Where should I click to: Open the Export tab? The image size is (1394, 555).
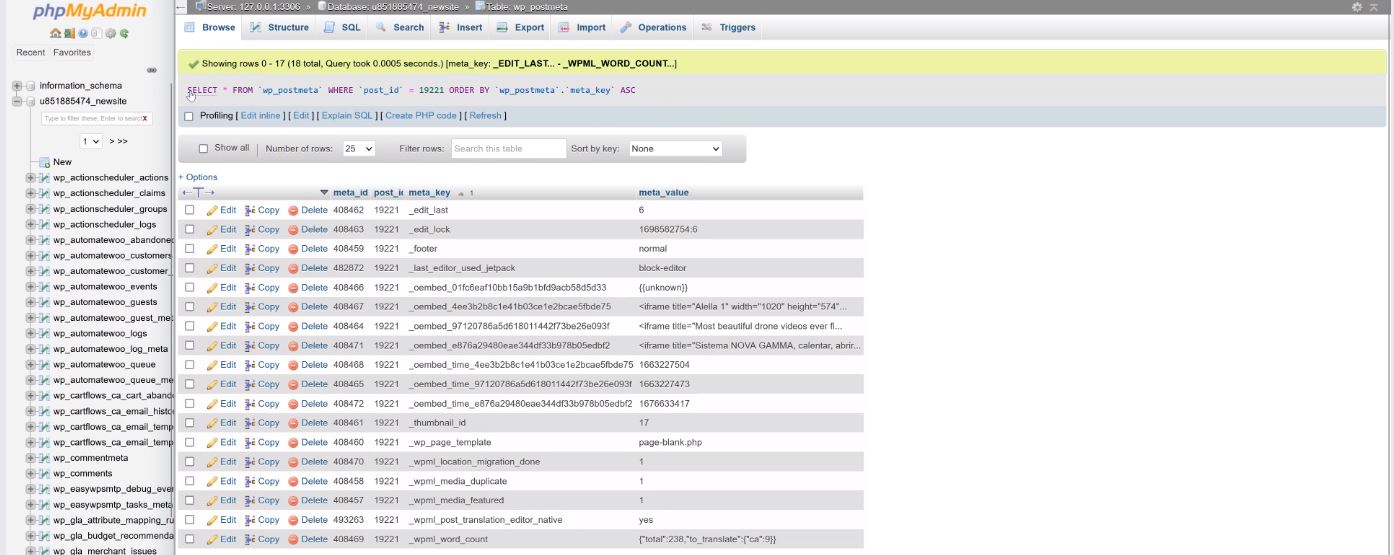click(x=520, y=27)
